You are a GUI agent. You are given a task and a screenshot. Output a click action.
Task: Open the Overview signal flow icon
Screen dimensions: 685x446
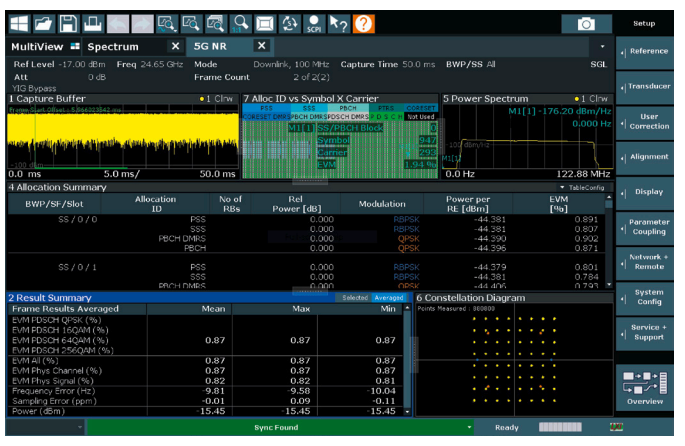point(645,388)
